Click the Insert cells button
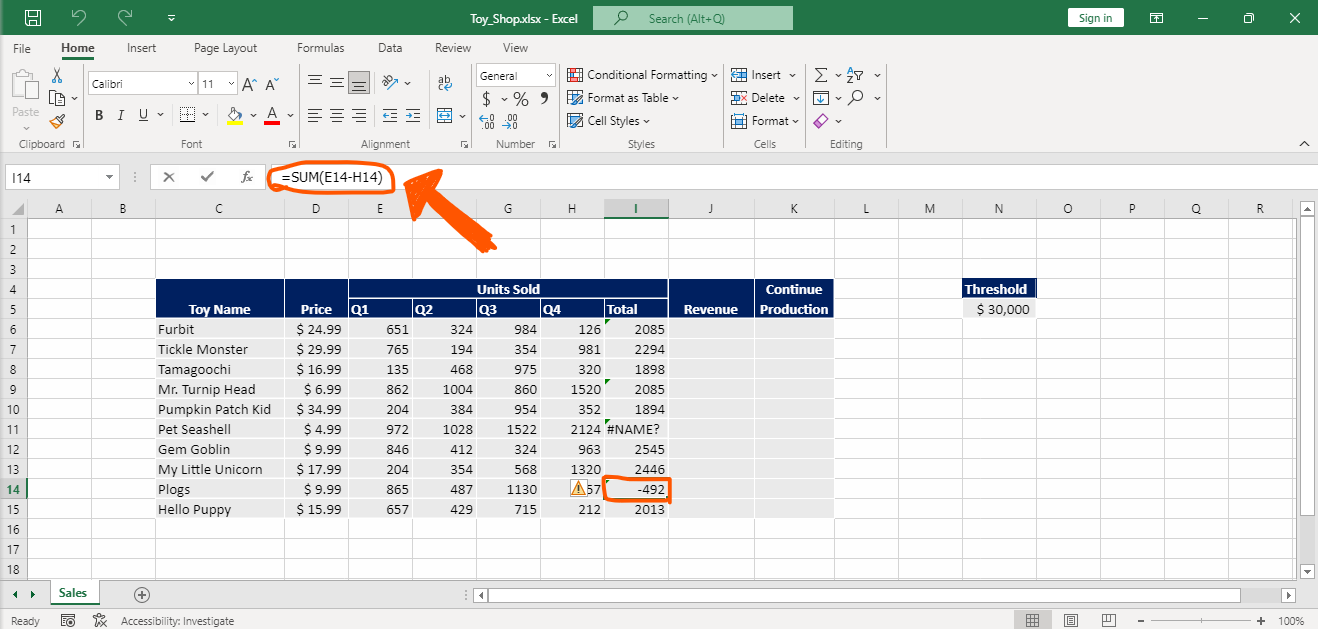This screenshot has width=1318, height=629. tap(764, 75)
